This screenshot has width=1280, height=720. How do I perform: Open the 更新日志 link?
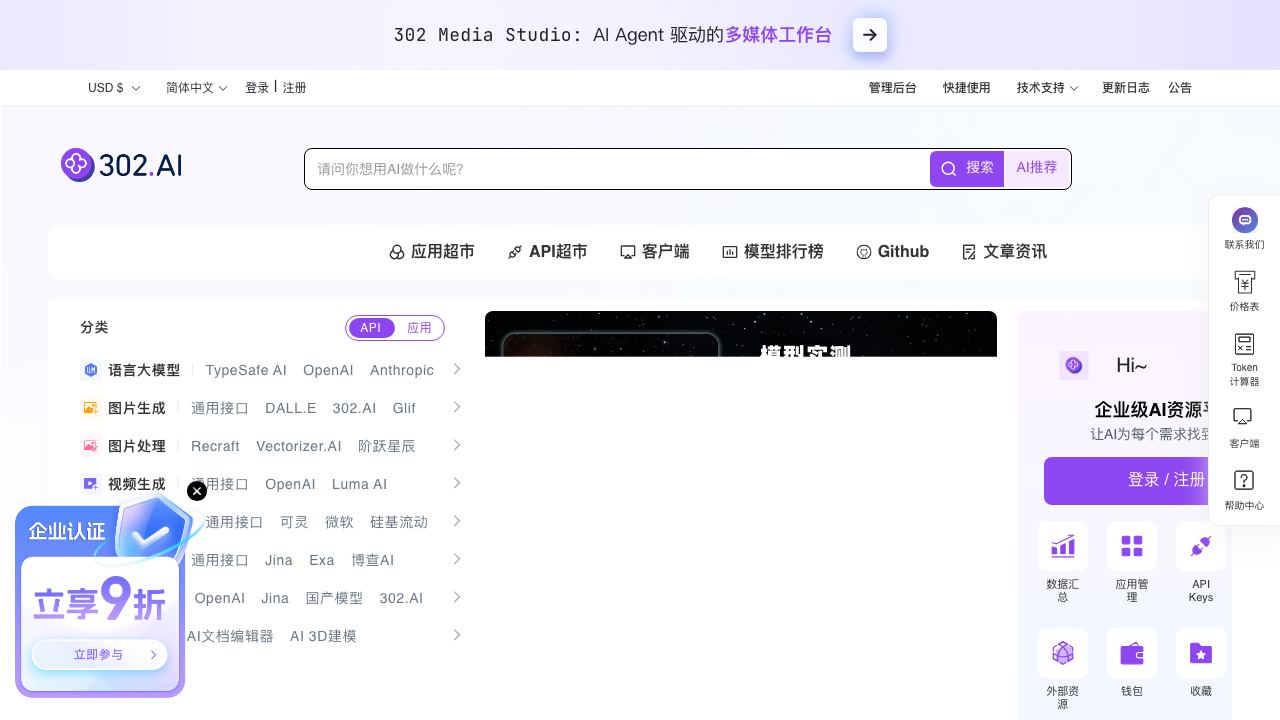click(x=1126, y=88)
